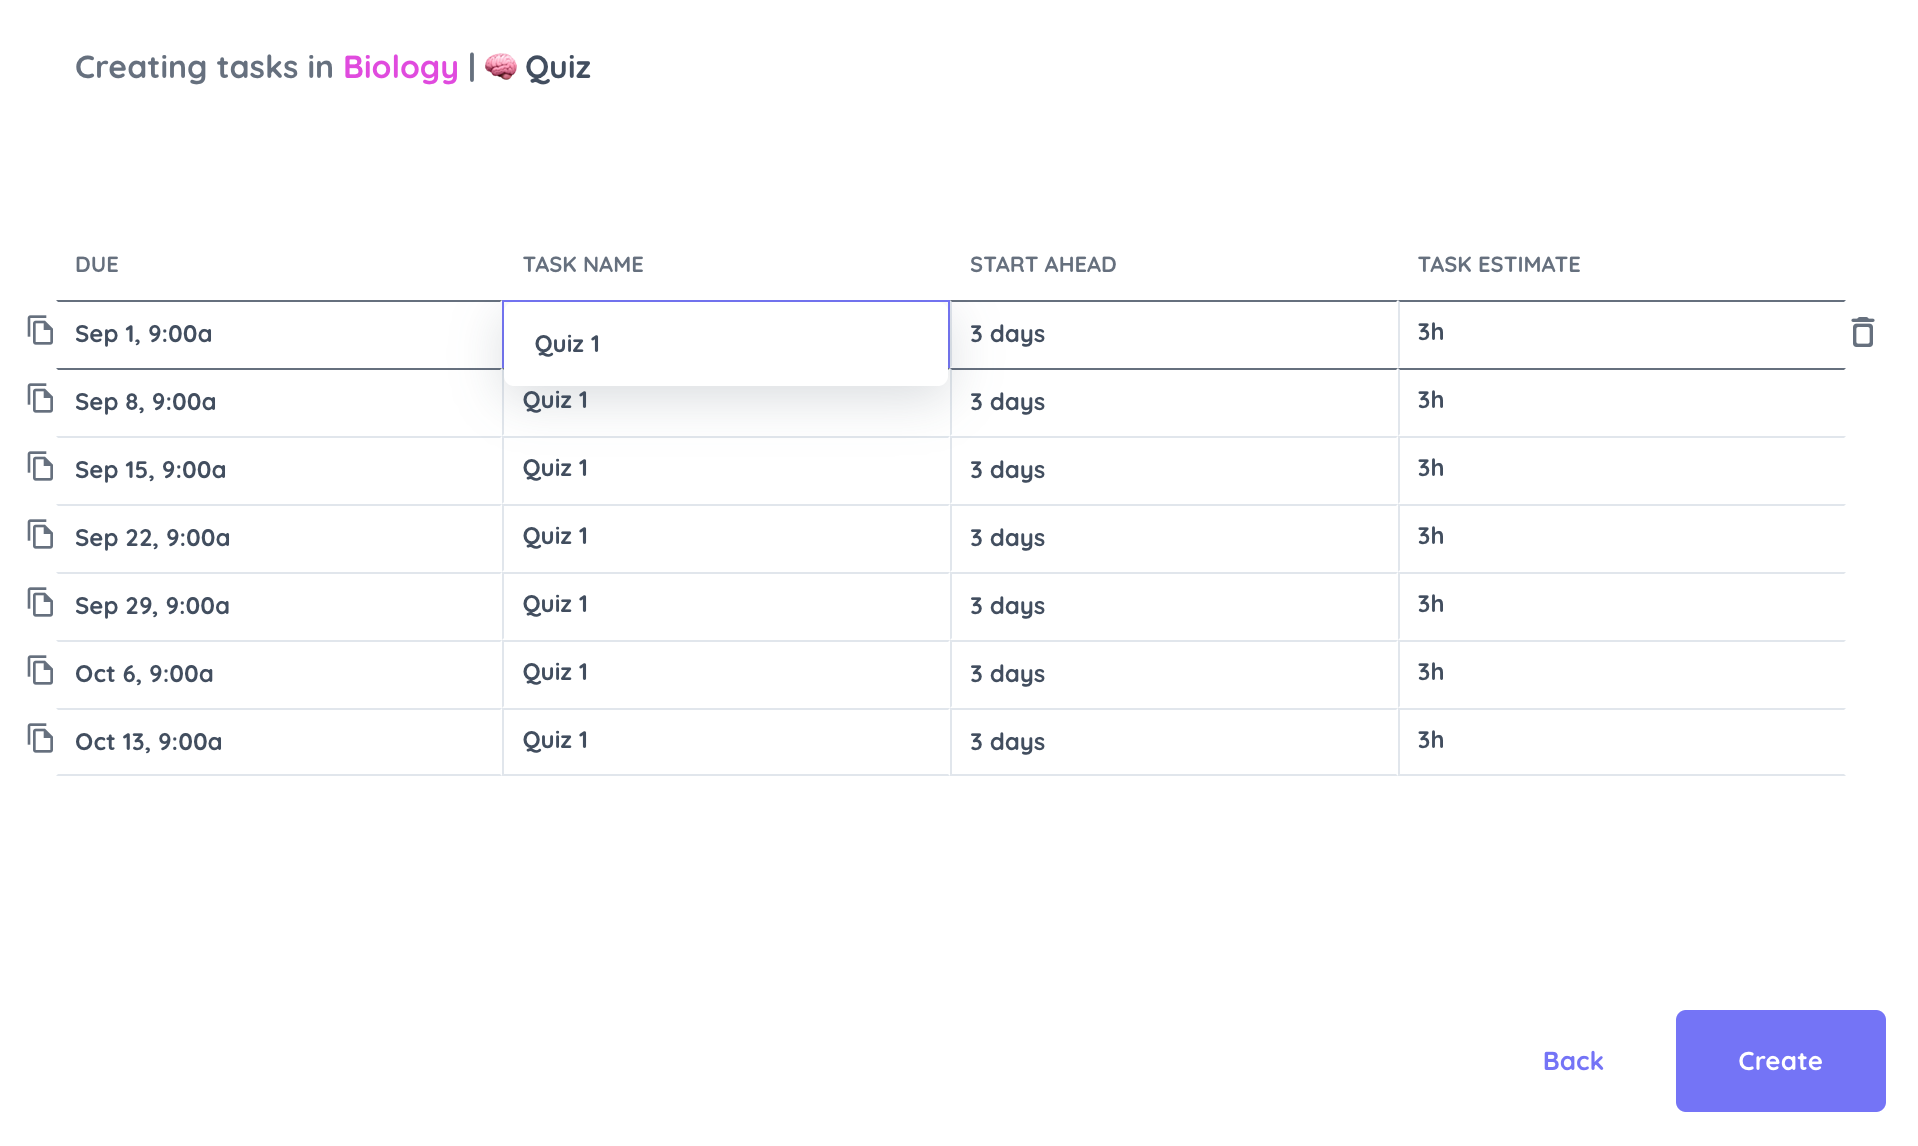Viewport: 1918px width, 1146px height.
Task: Change start ahead for Sep 8 row
Action: click(x=1174, y=402)
